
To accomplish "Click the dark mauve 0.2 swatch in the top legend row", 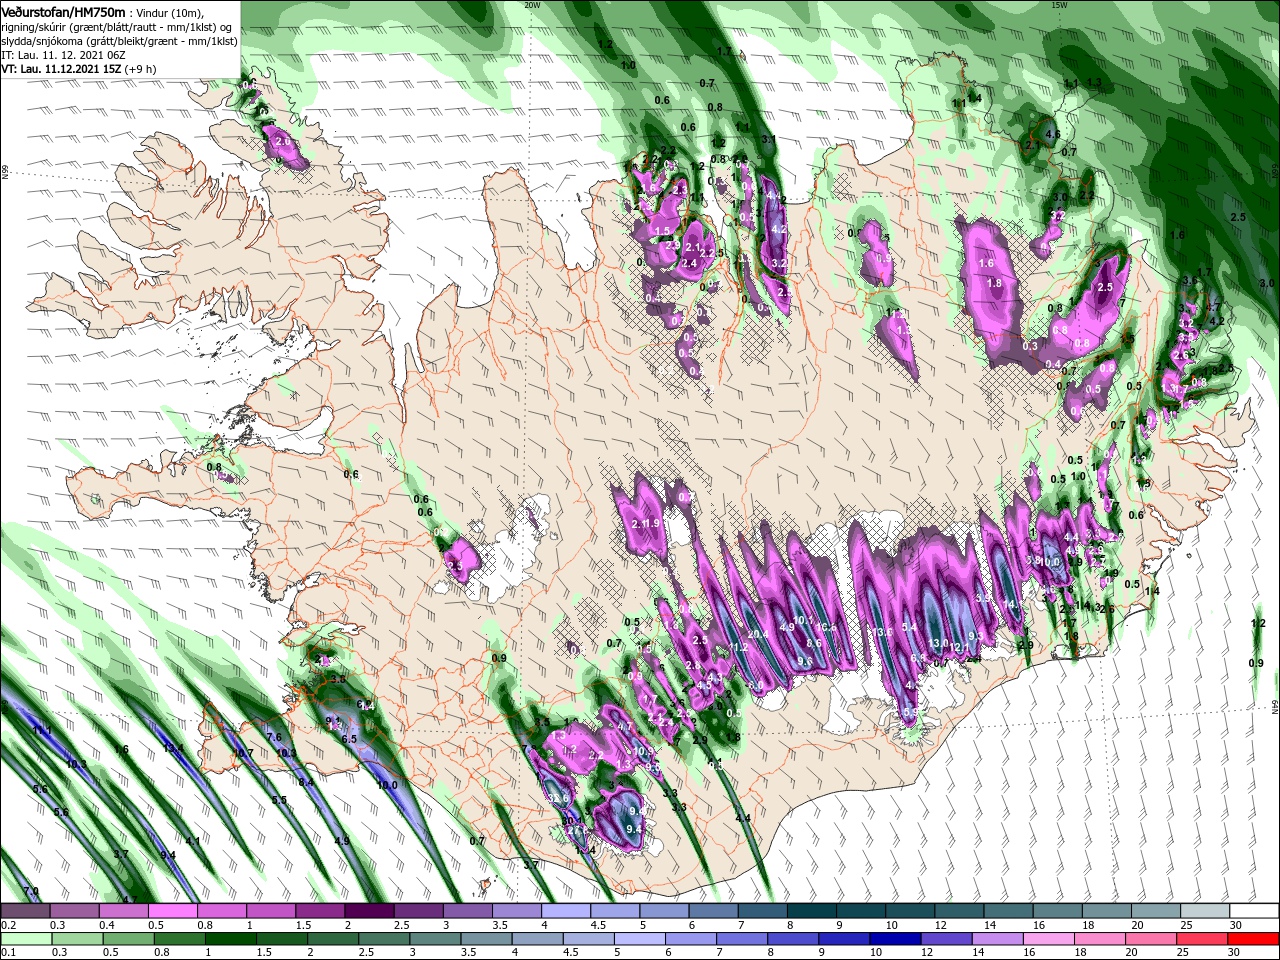I will pyautogui.click(x=25, y=912).
